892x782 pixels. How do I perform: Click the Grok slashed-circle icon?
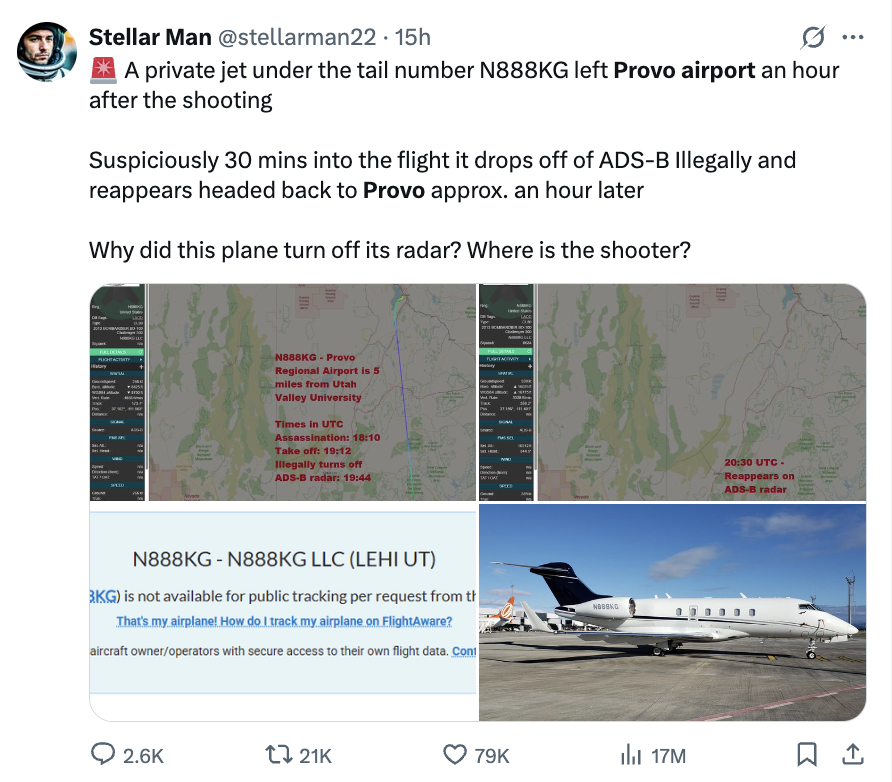tap(814, 38)
